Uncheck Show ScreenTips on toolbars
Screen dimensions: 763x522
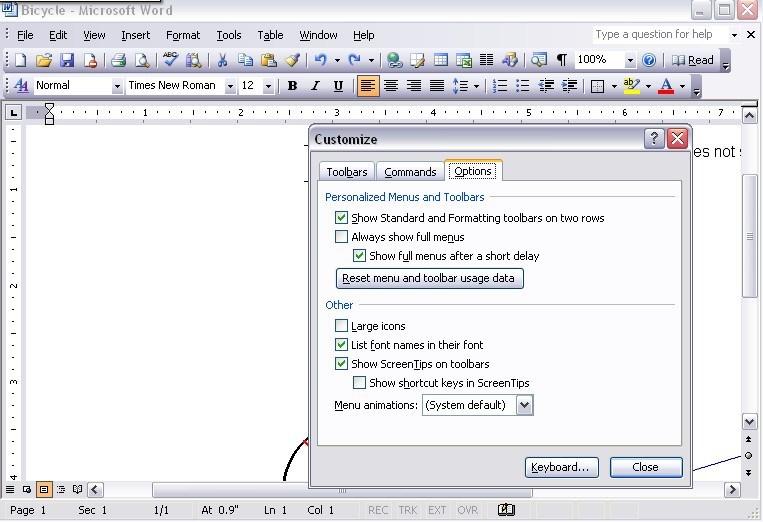pyautogui.click(x=341, y=363)
